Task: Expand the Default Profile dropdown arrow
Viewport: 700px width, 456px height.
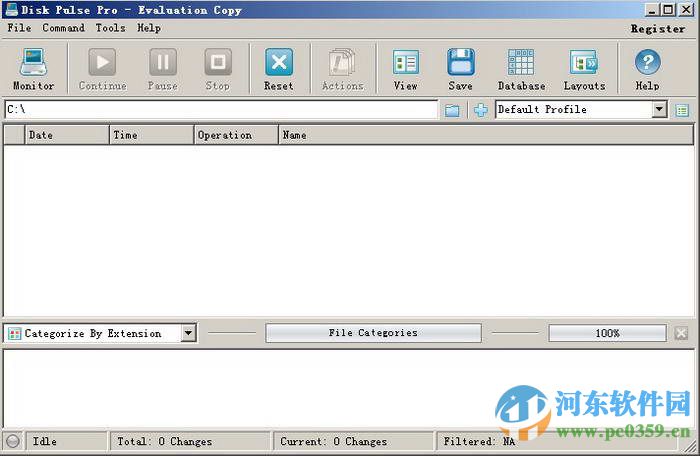Action: click(659, 109)
